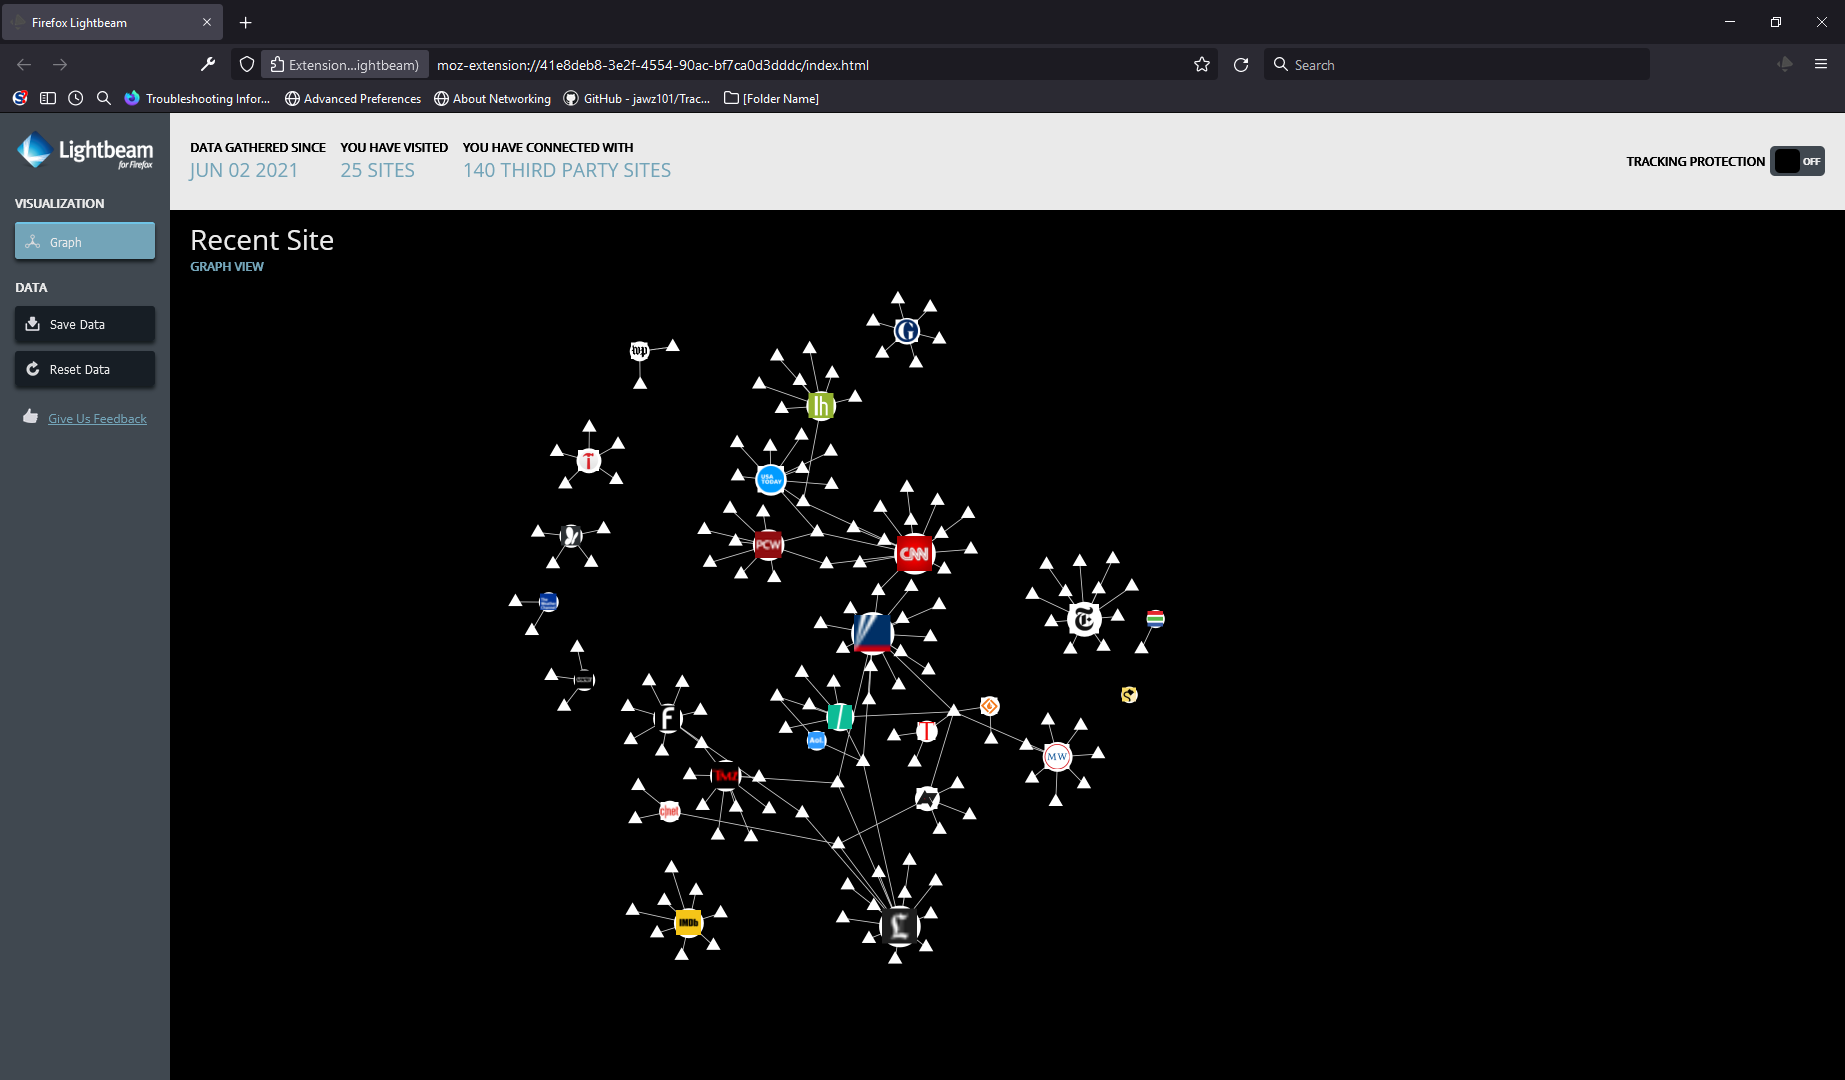Image resolution: width=1845 pixels, height=1080 pixels.
Task: Select the teal slanted-bar node
Action: (x=840, y=716)
